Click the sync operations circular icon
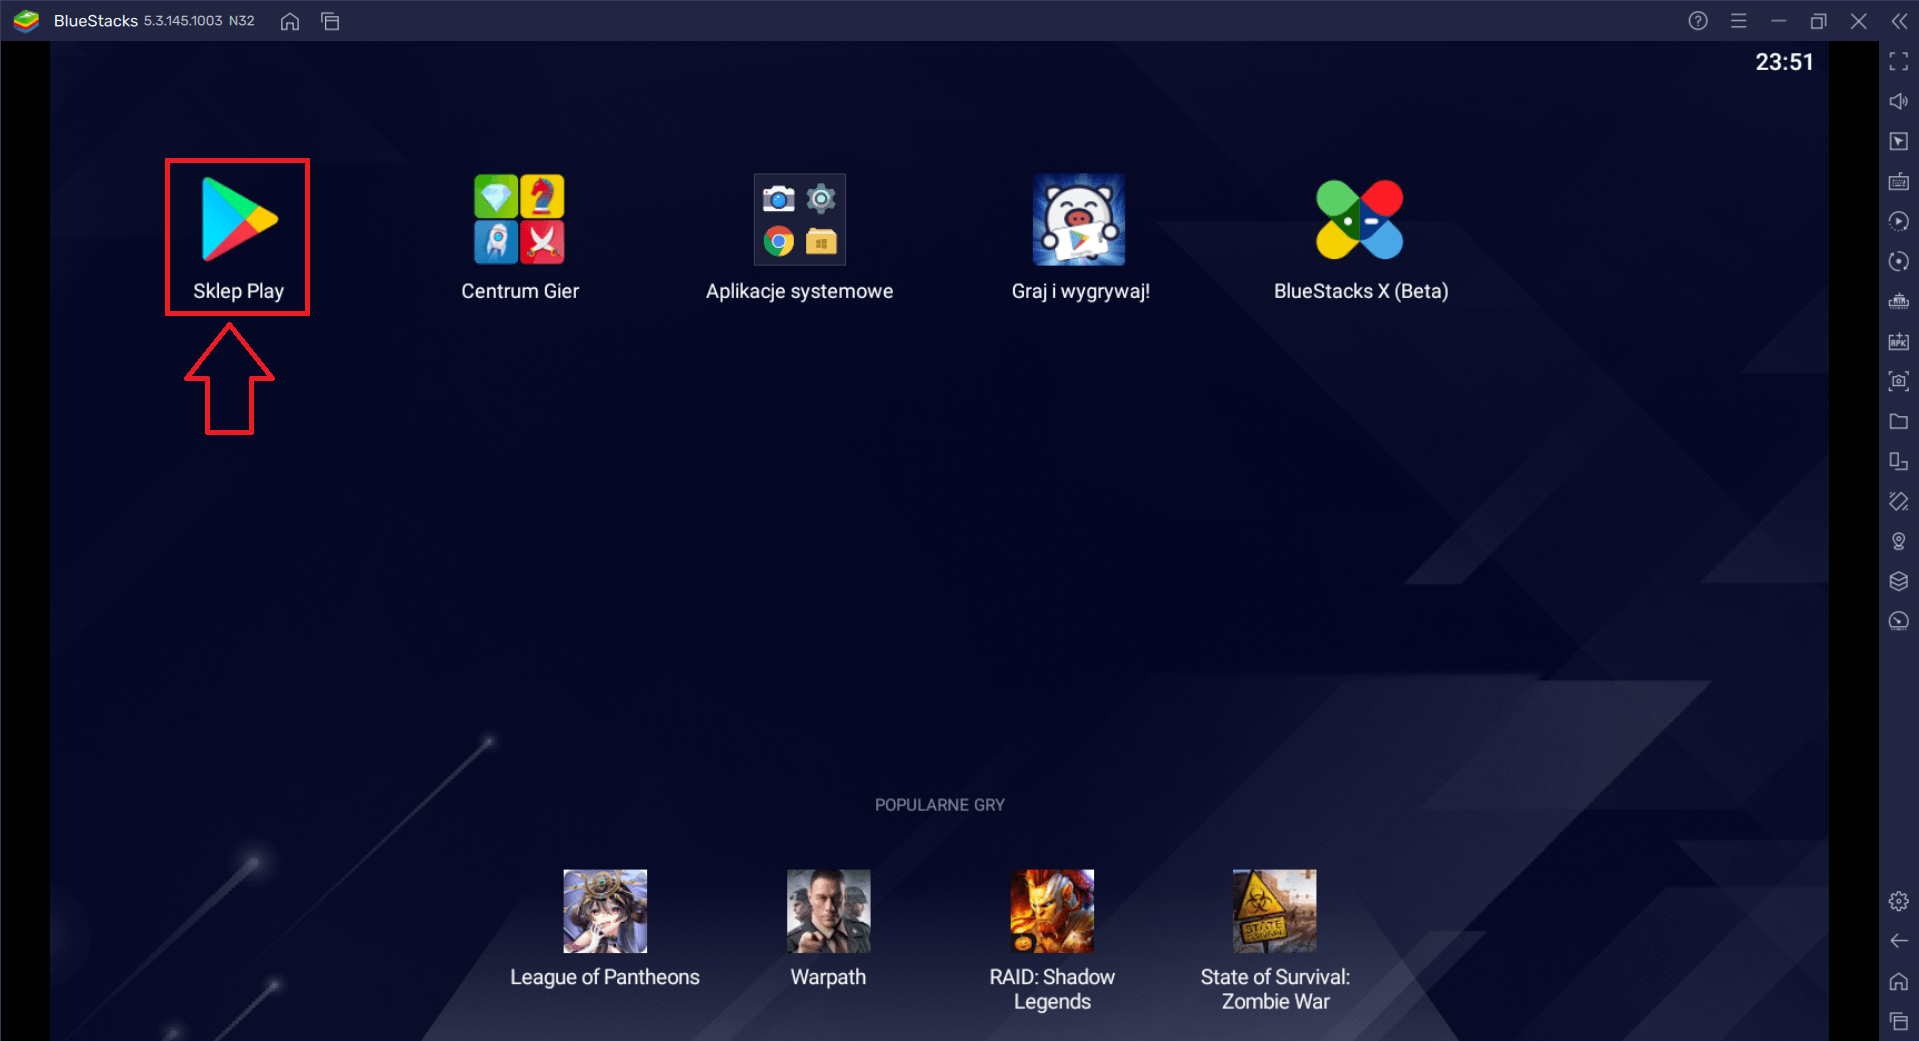This screenshot has width=1919, height=1041. [1899, 261]
